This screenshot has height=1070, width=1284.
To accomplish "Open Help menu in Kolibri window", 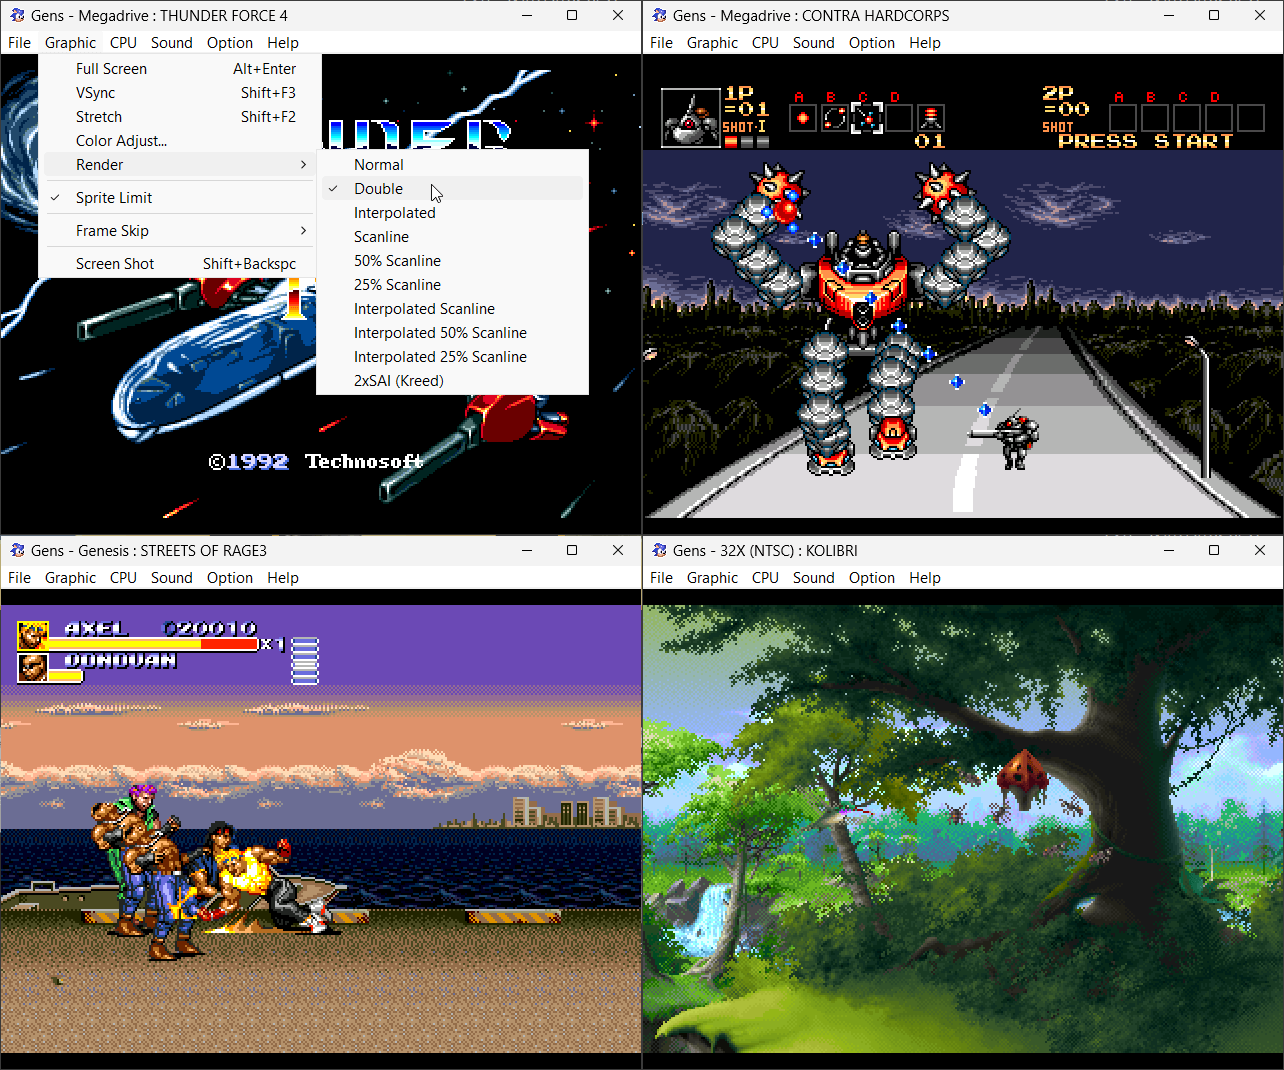I will [x=924, y=577].
